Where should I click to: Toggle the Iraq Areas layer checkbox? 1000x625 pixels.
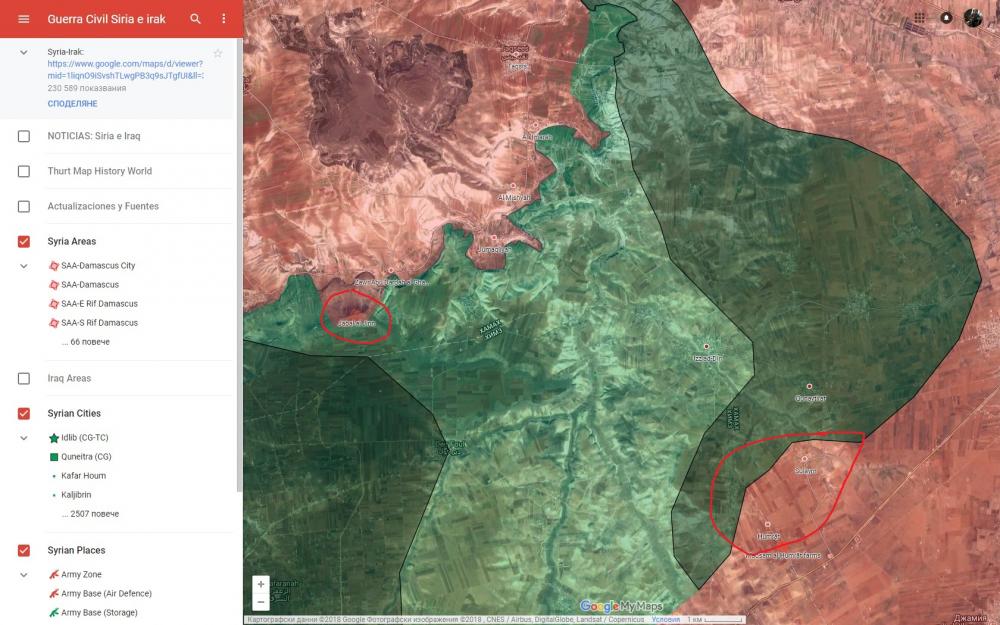(24, 378)
